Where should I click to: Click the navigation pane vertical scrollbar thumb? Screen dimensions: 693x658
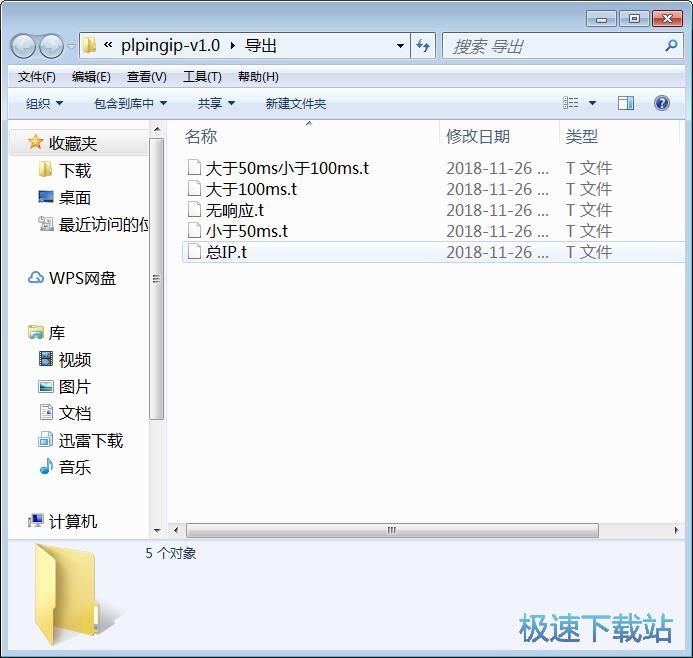pyautogui.click(x=156, y=279)
